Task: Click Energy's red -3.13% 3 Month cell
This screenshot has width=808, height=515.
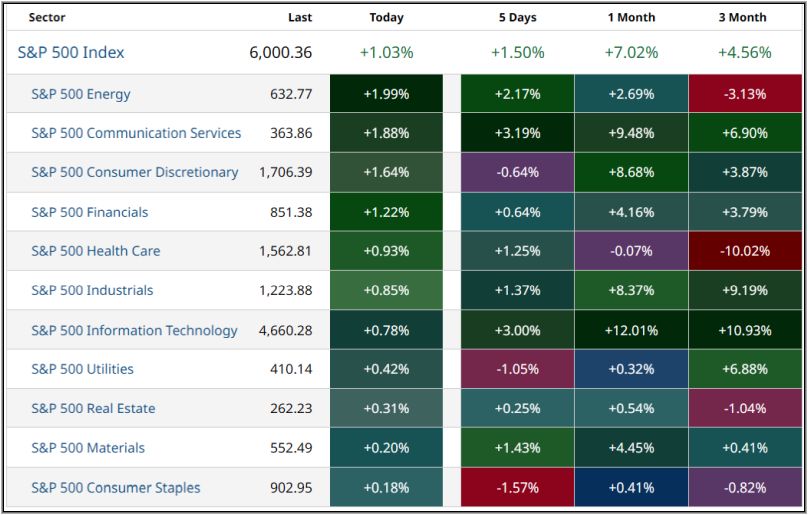Action: pos(746,94)
